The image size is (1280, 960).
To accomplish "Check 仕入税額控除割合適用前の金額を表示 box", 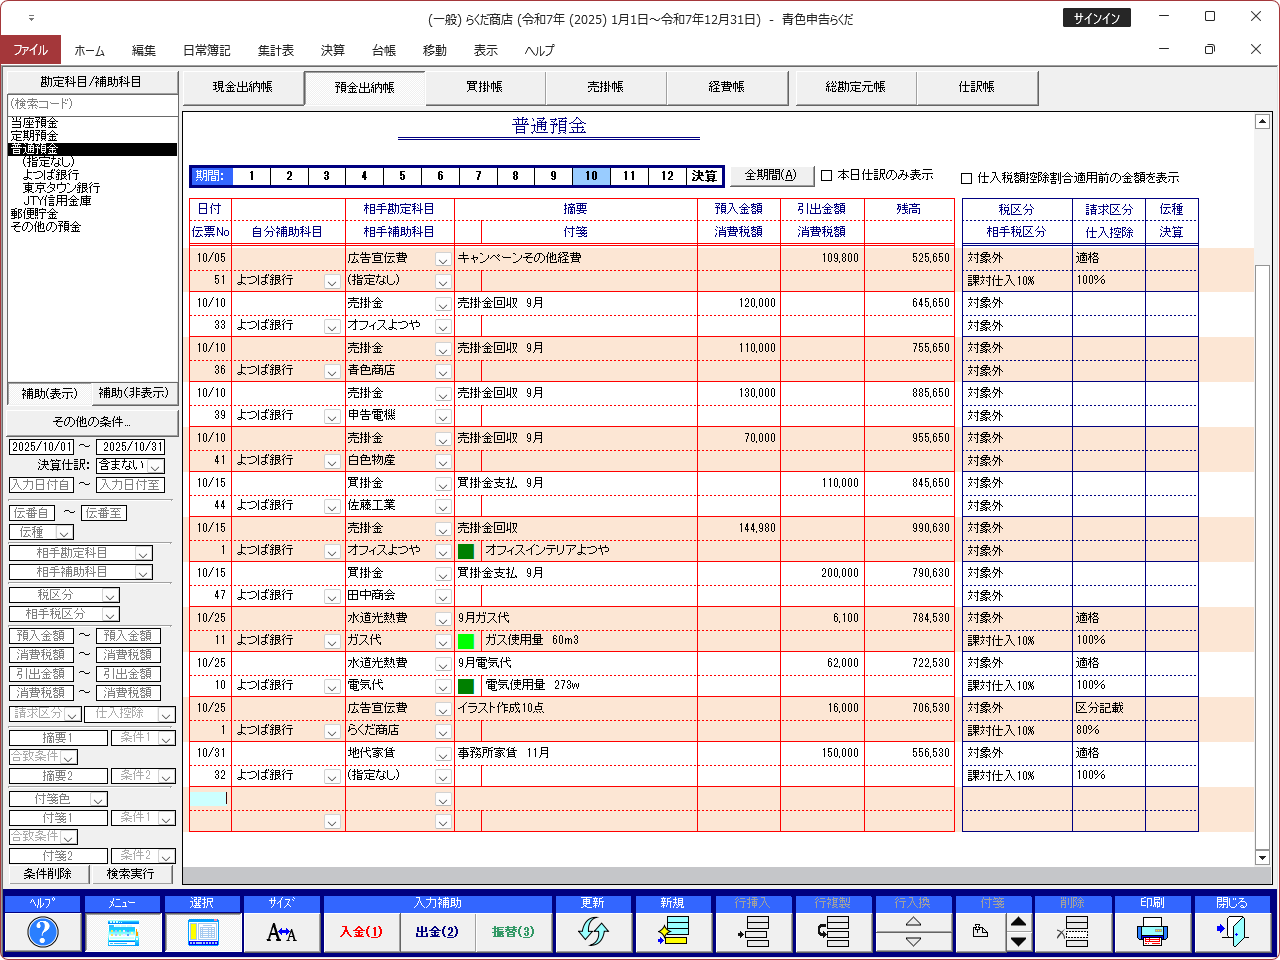I will 967,178.
